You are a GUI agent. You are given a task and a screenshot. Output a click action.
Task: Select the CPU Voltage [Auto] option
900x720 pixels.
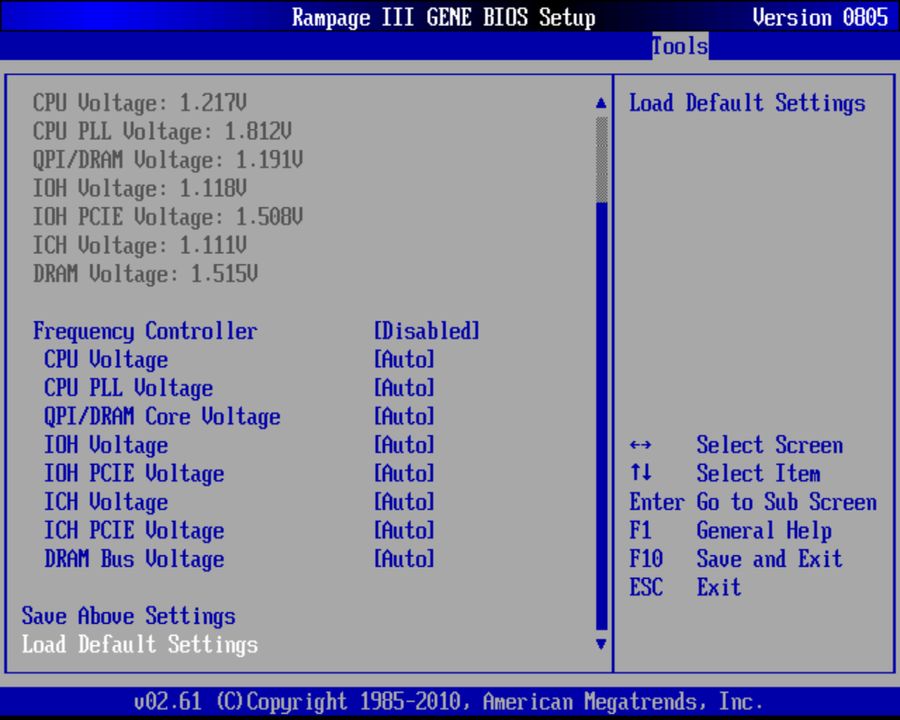tap(404, 360)
